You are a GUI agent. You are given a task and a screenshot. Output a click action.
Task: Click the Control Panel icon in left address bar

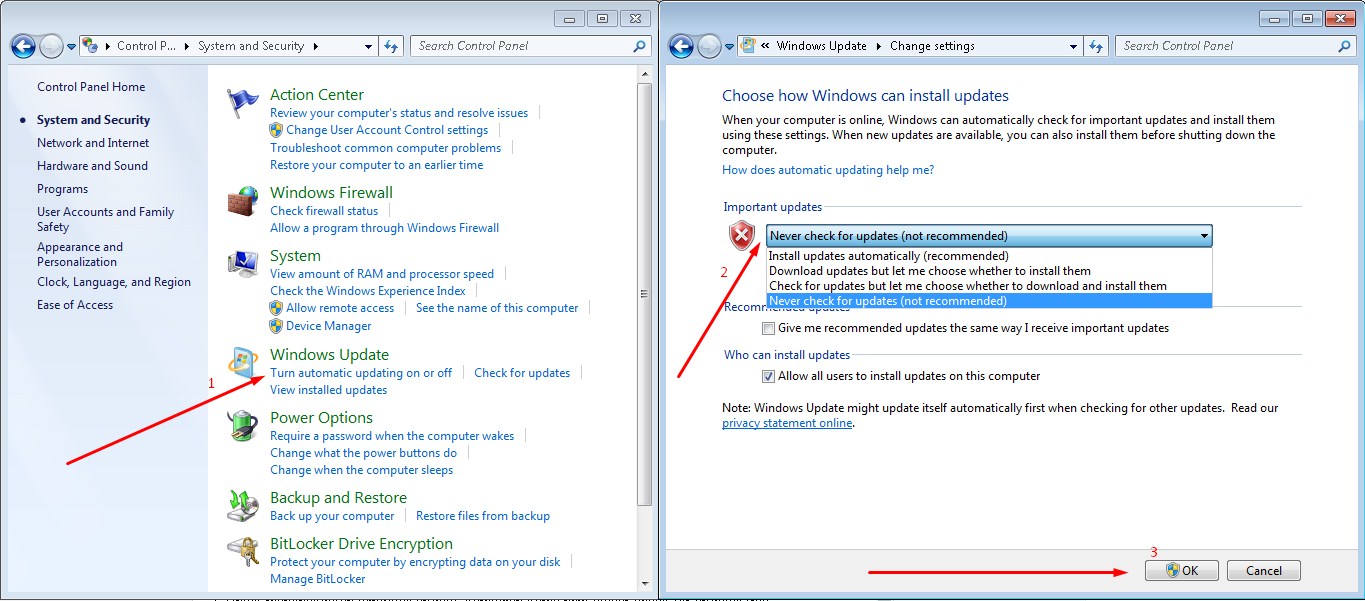point(90,46)
